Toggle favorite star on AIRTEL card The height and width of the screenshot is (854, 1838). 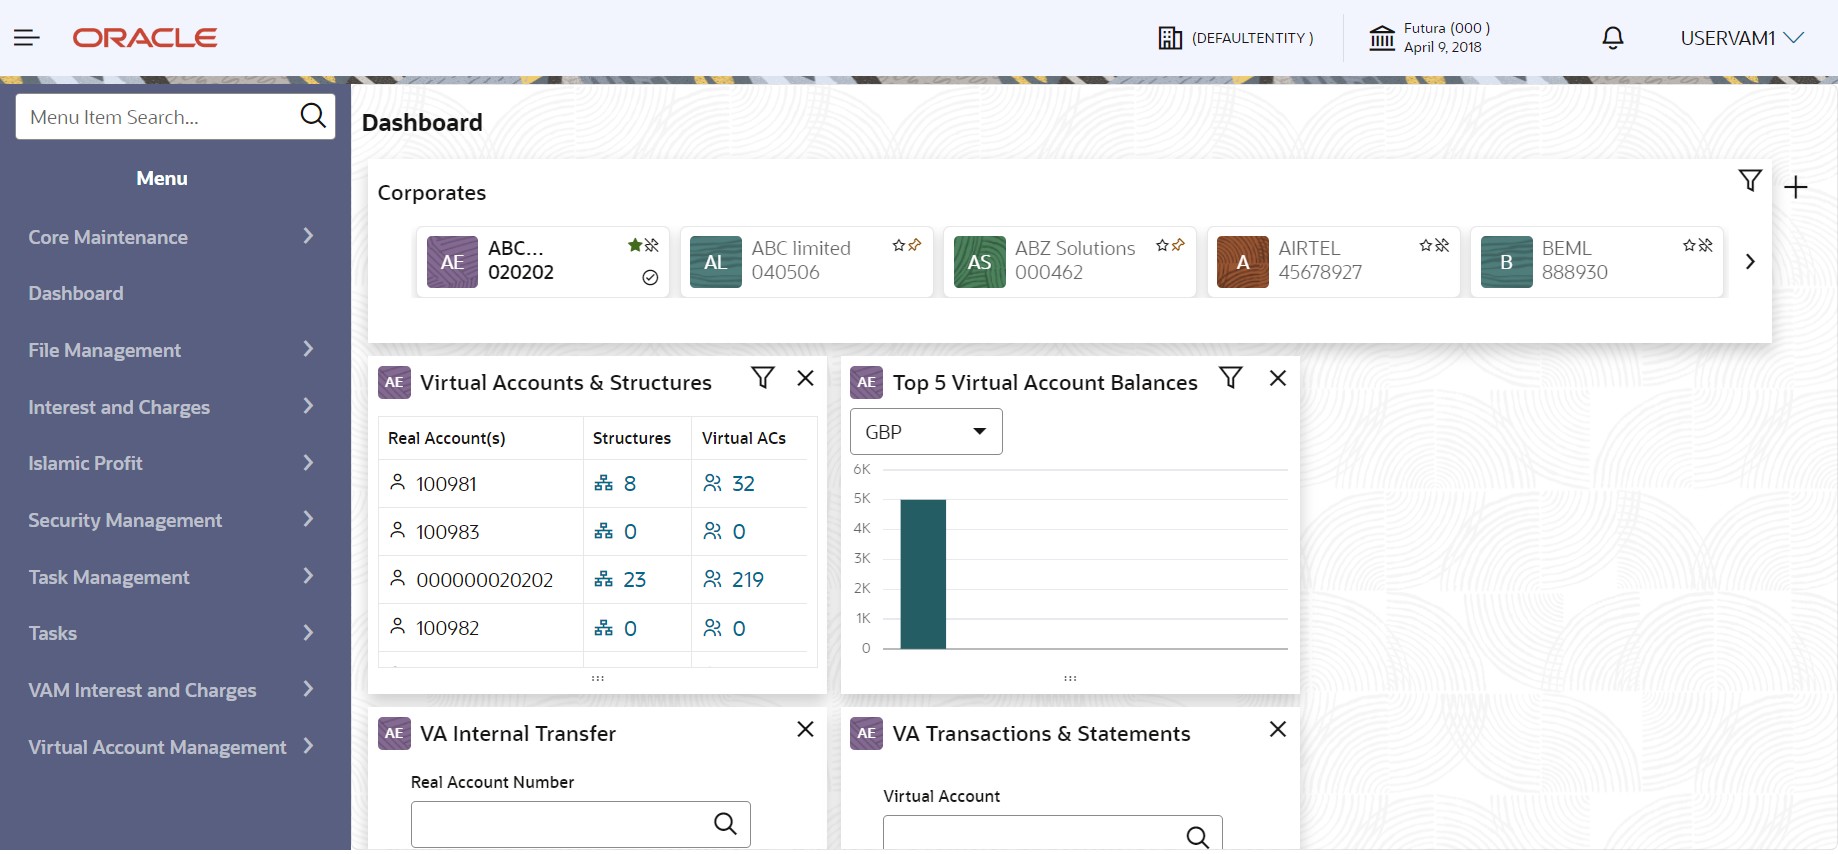point(1426,245)
